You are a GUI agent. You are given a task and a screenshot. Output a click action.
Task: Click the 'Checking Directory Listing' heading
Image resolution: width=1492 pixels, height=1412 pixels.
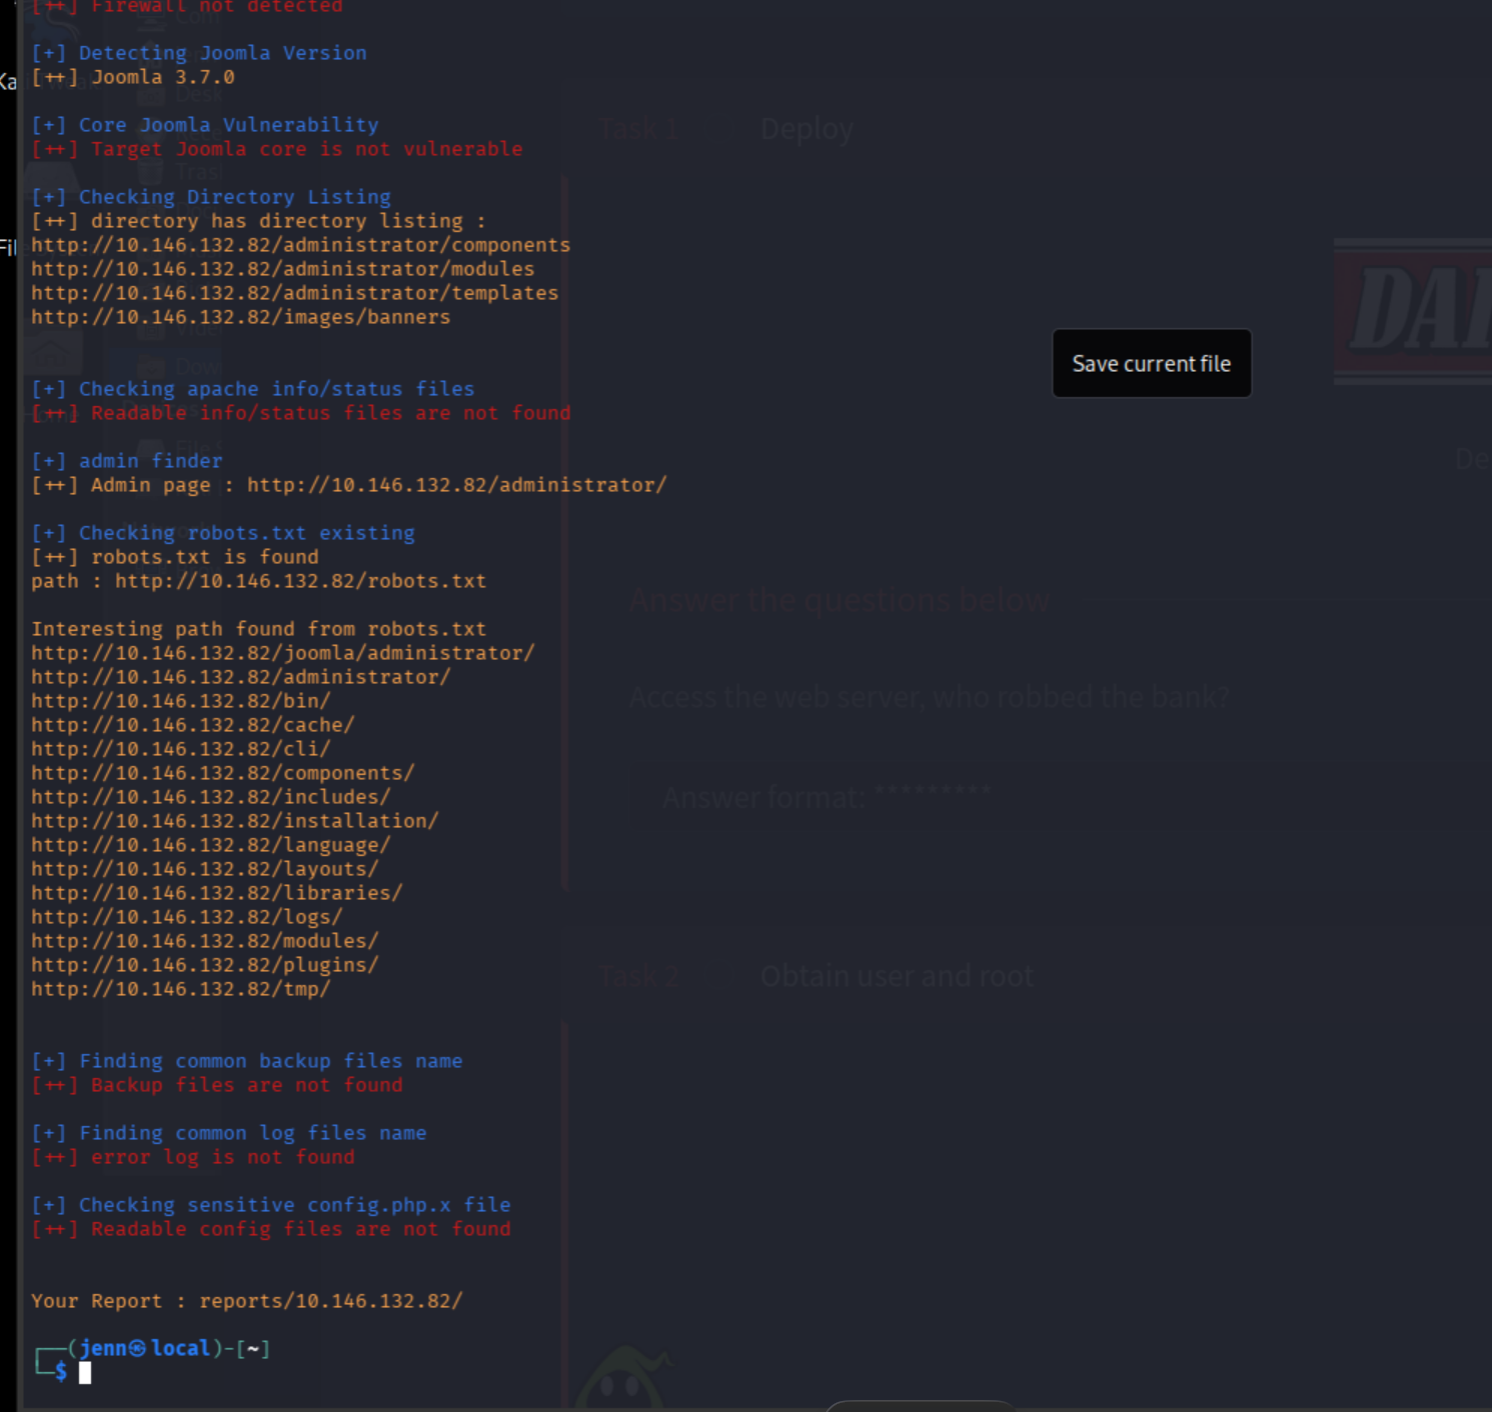211,197
